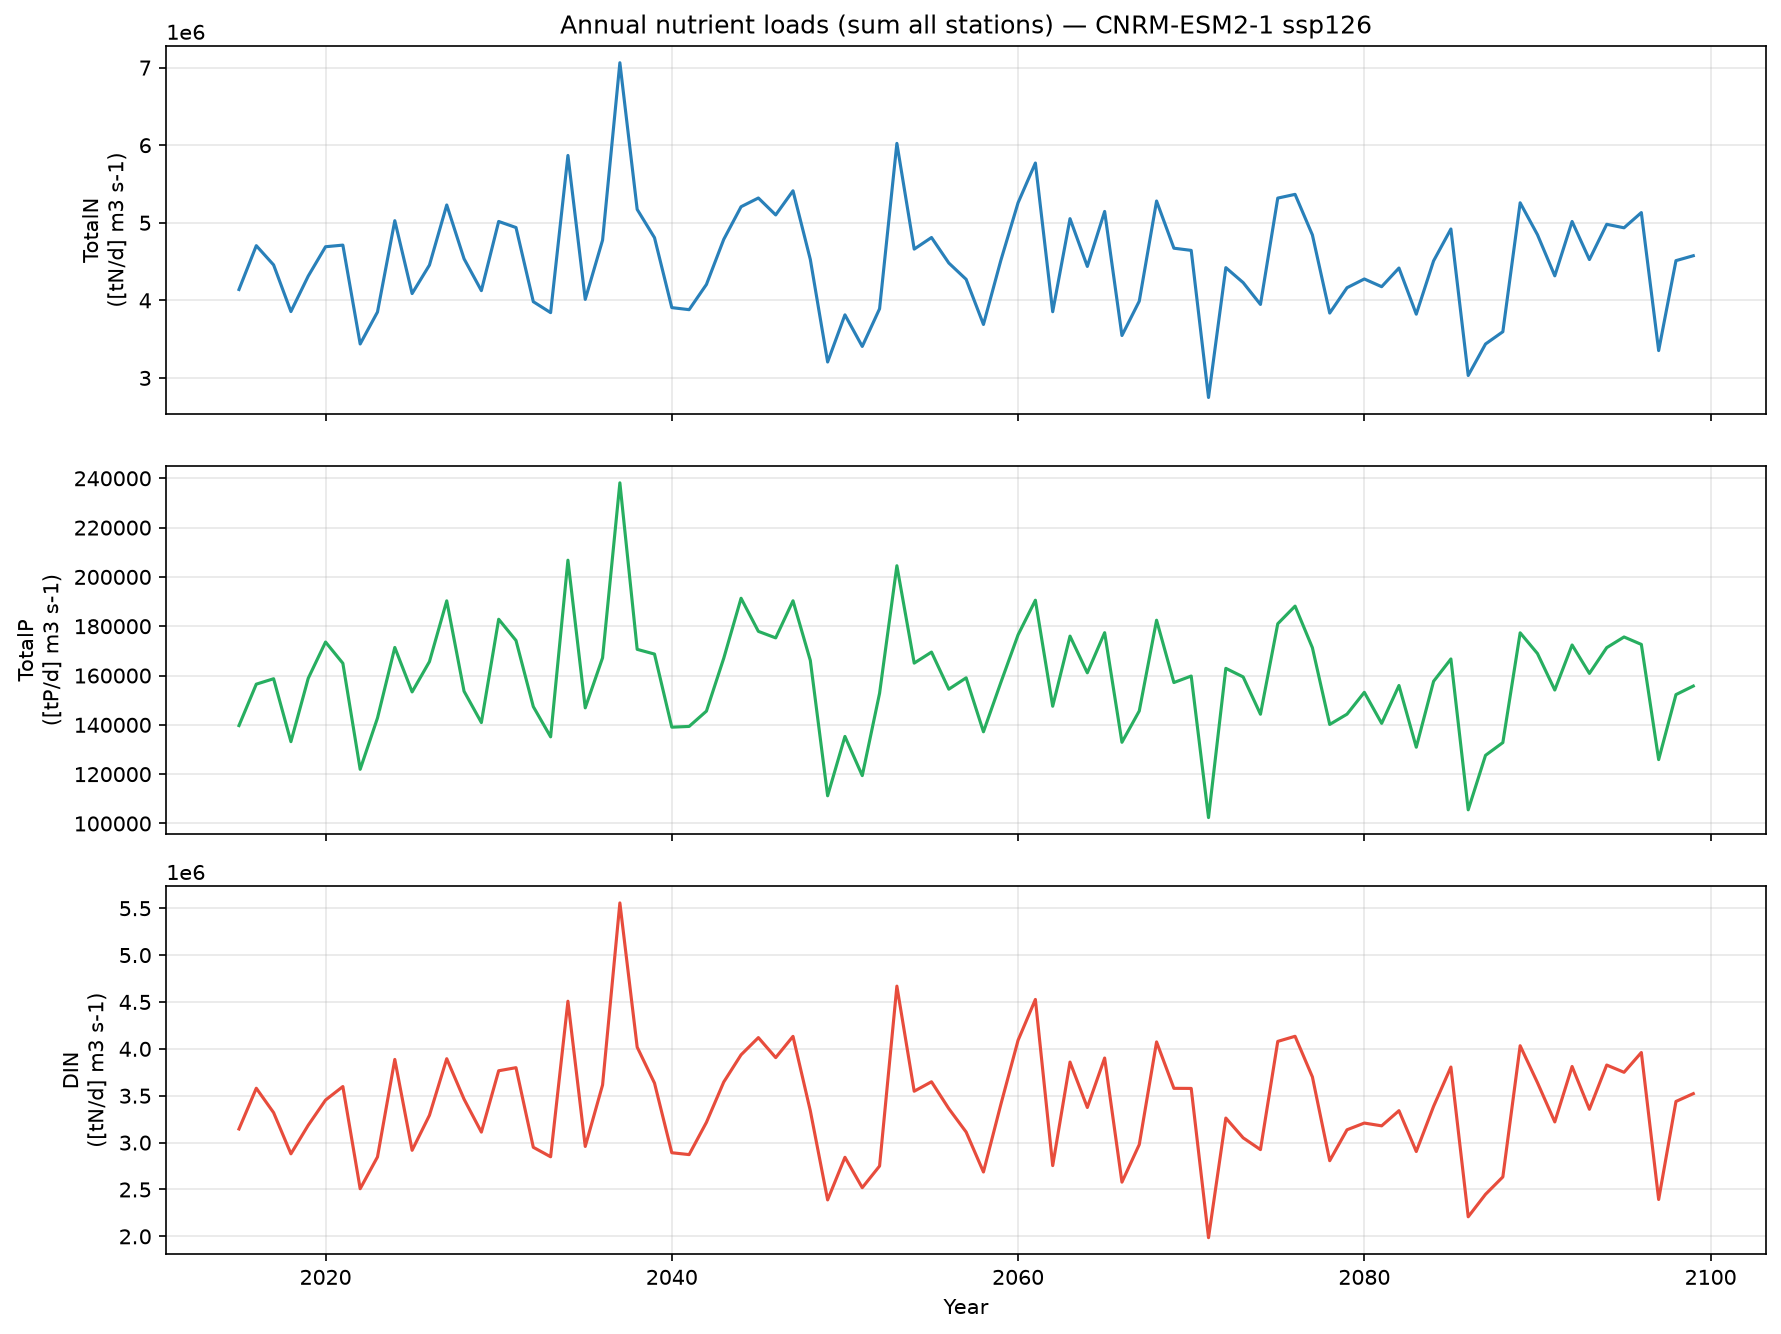Click the chart title mentioning CNRM-ESM2-1 ssp126

pyautogui.click(x=965, y=25)
